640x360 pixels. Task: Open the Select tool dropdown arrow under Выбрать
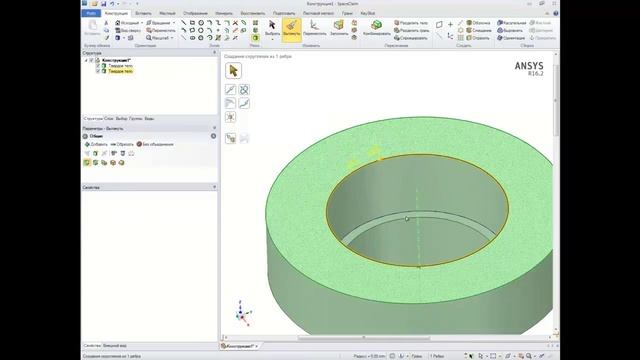point(272,40)
